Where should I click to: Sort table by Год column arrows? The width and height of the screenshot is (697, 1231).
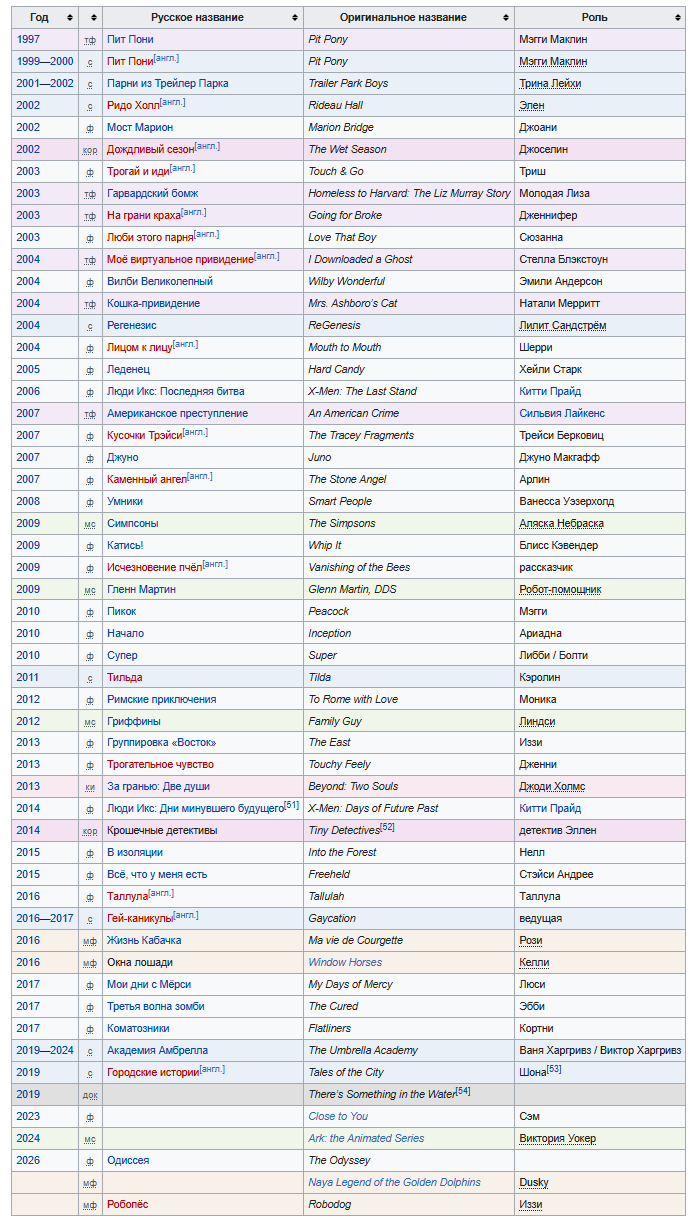coord(69,18)
